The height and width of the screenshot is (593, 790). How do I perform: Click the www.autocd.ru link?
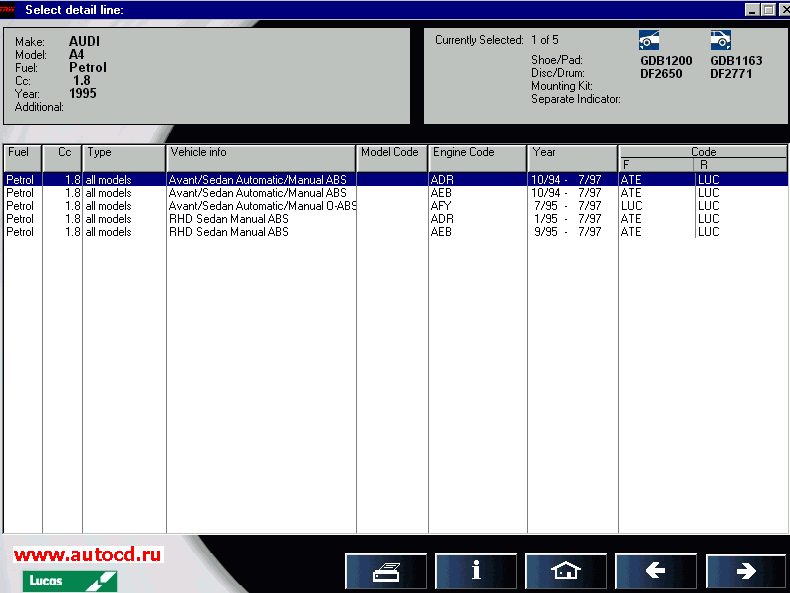[x=88, y=554]
